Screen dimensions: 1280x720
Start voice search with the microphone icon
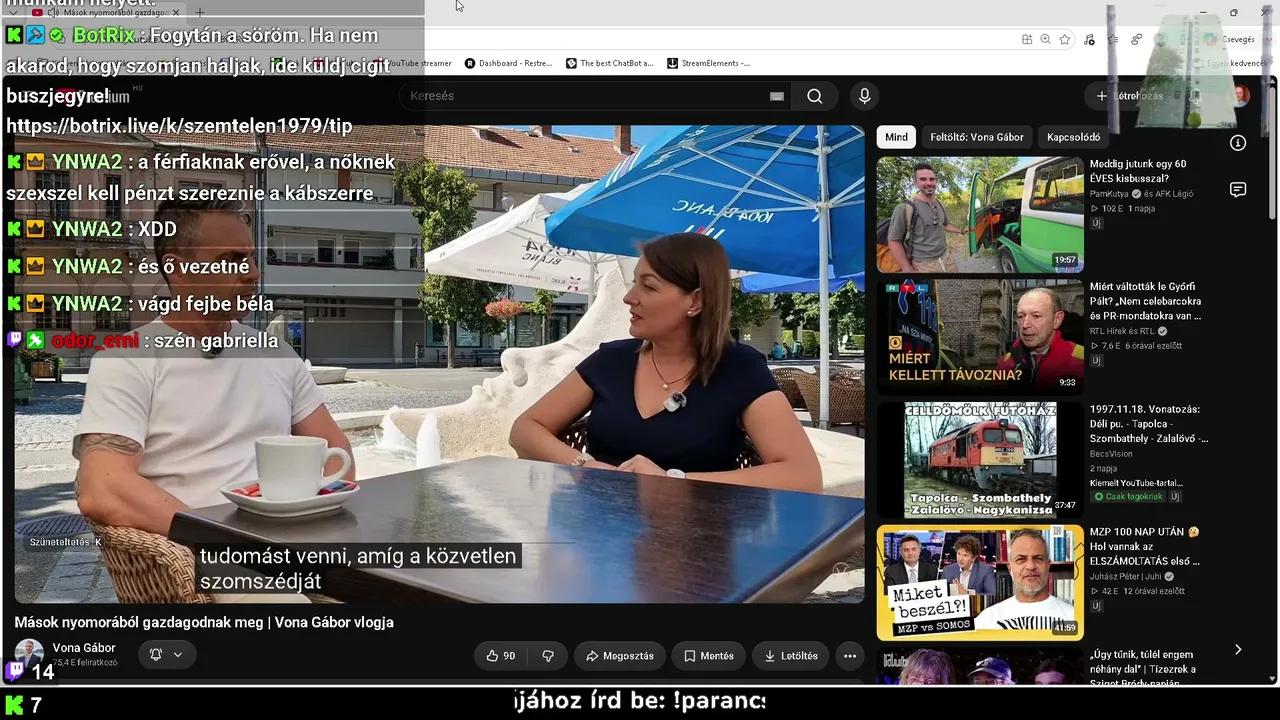point(865,96)
